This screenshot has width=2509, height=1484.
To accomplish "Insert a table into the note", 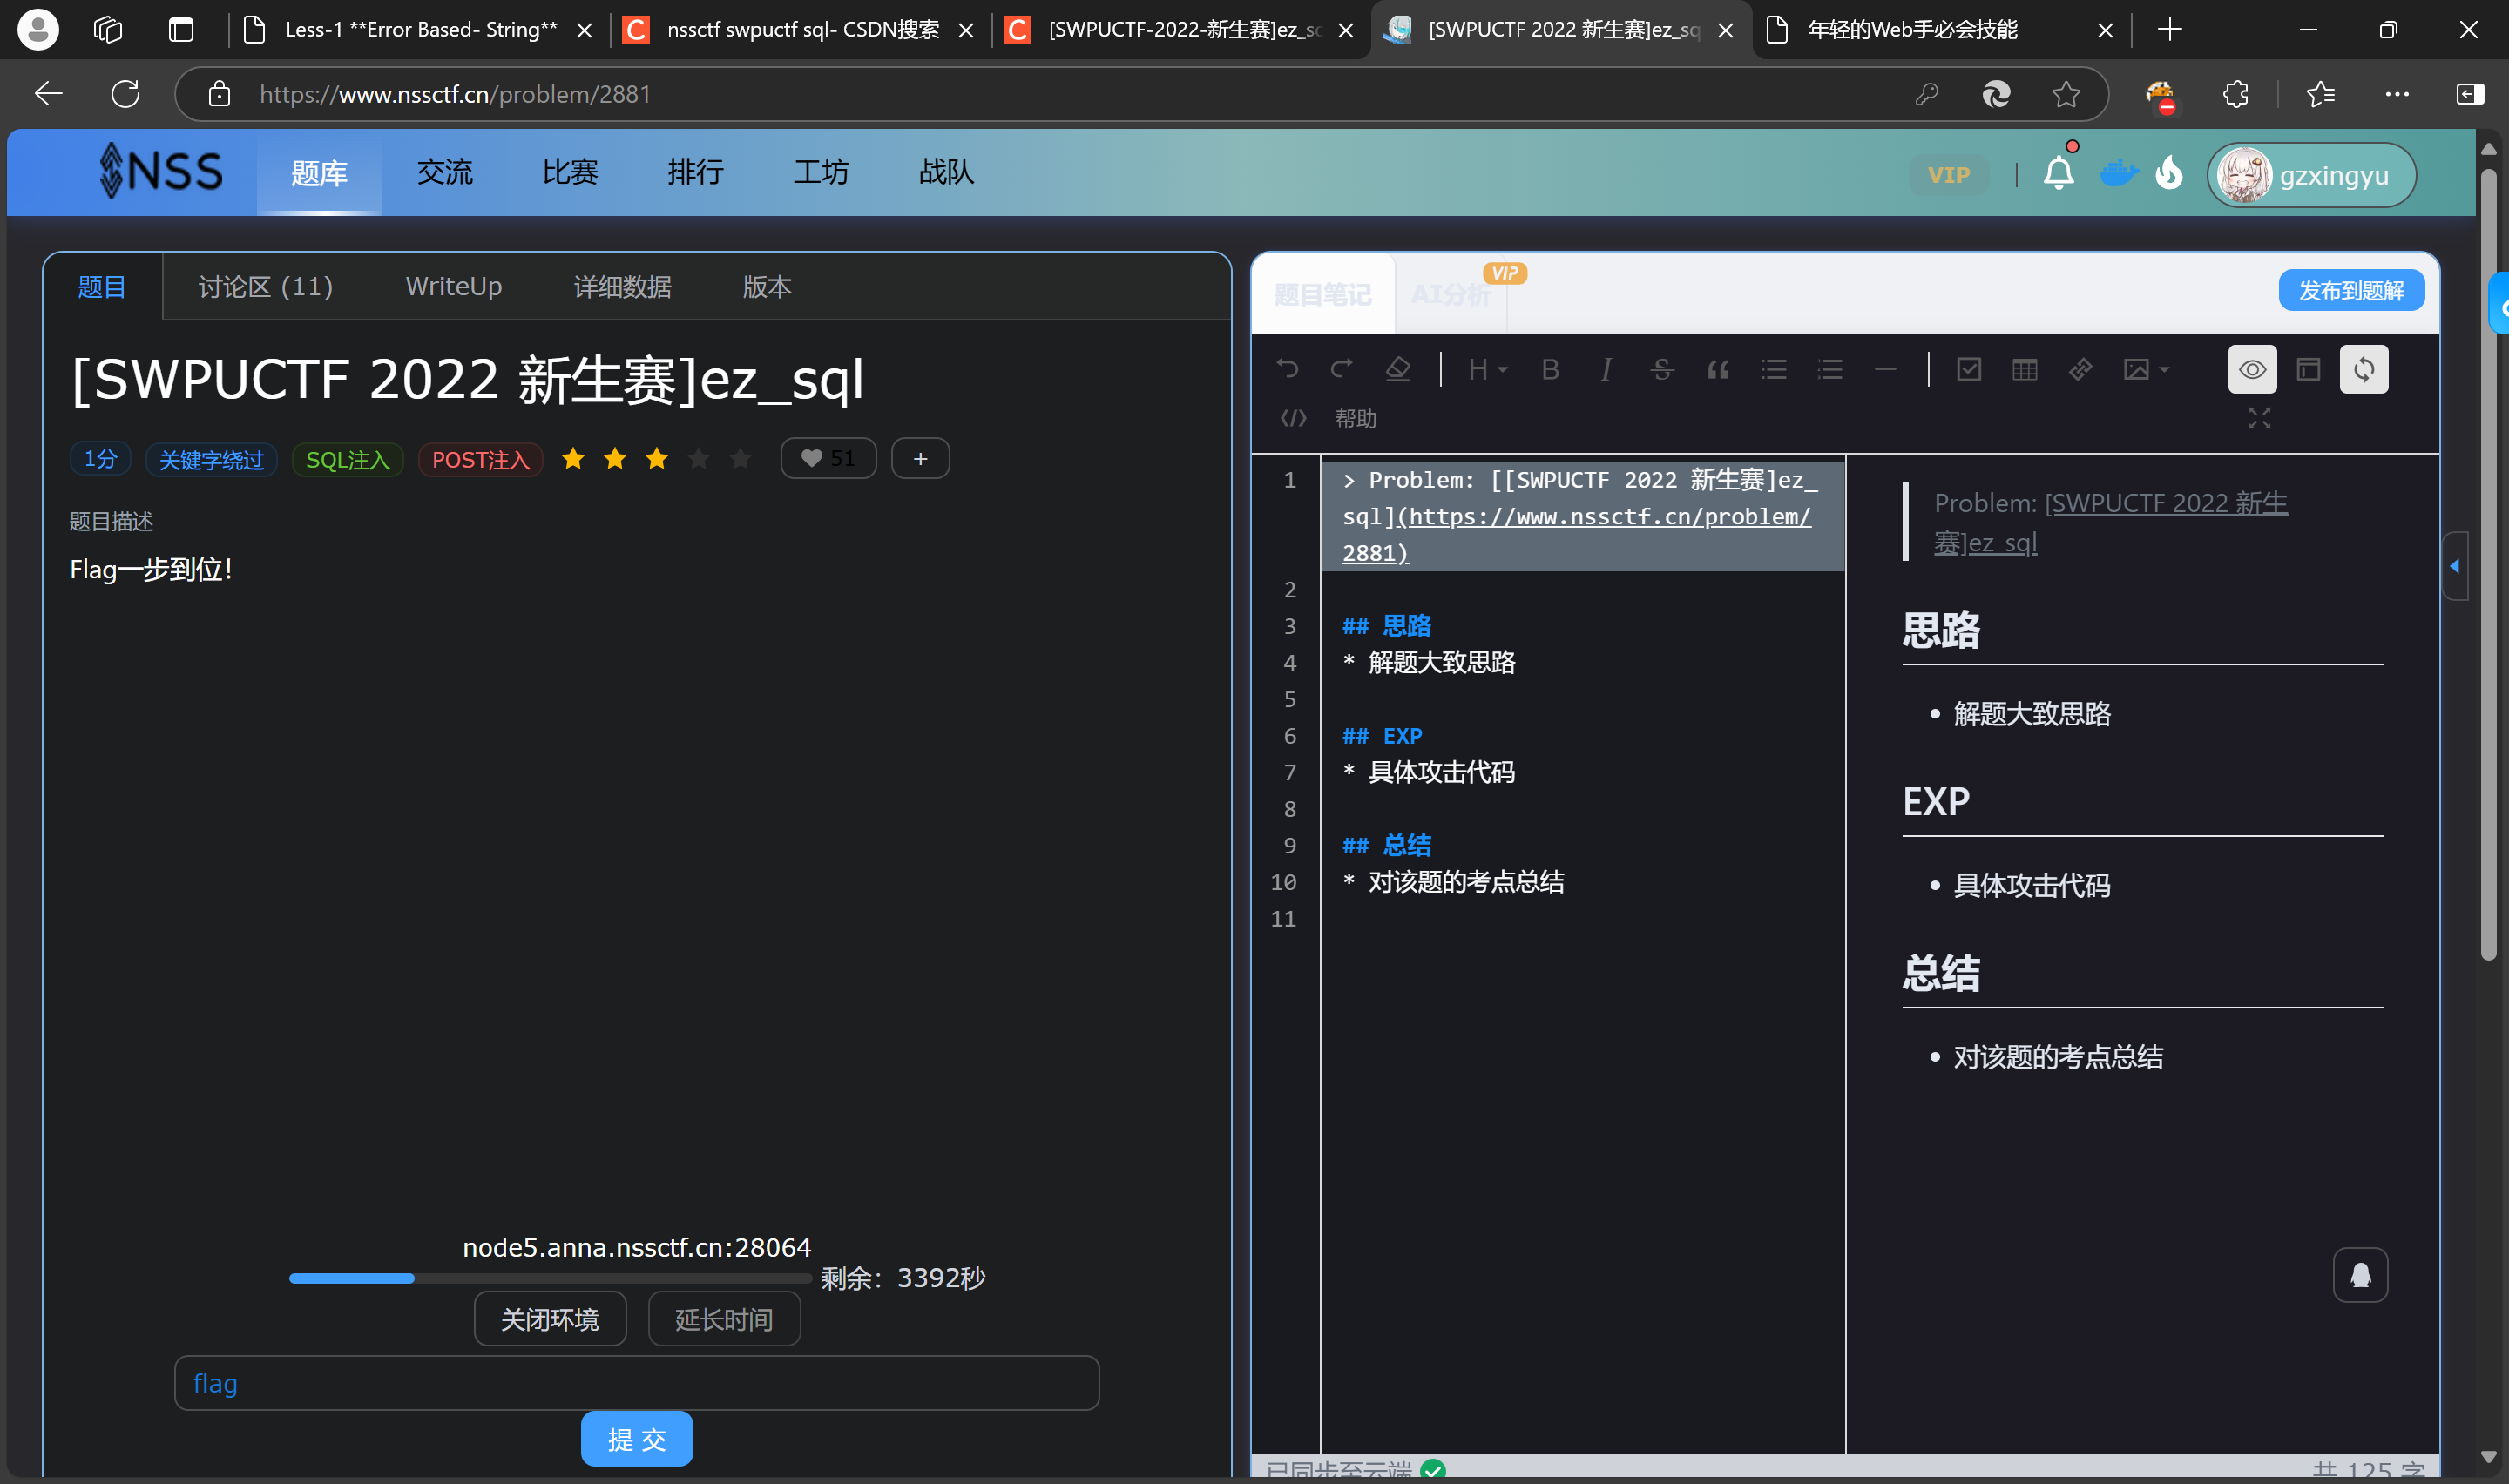I will tap(2025, 369).
